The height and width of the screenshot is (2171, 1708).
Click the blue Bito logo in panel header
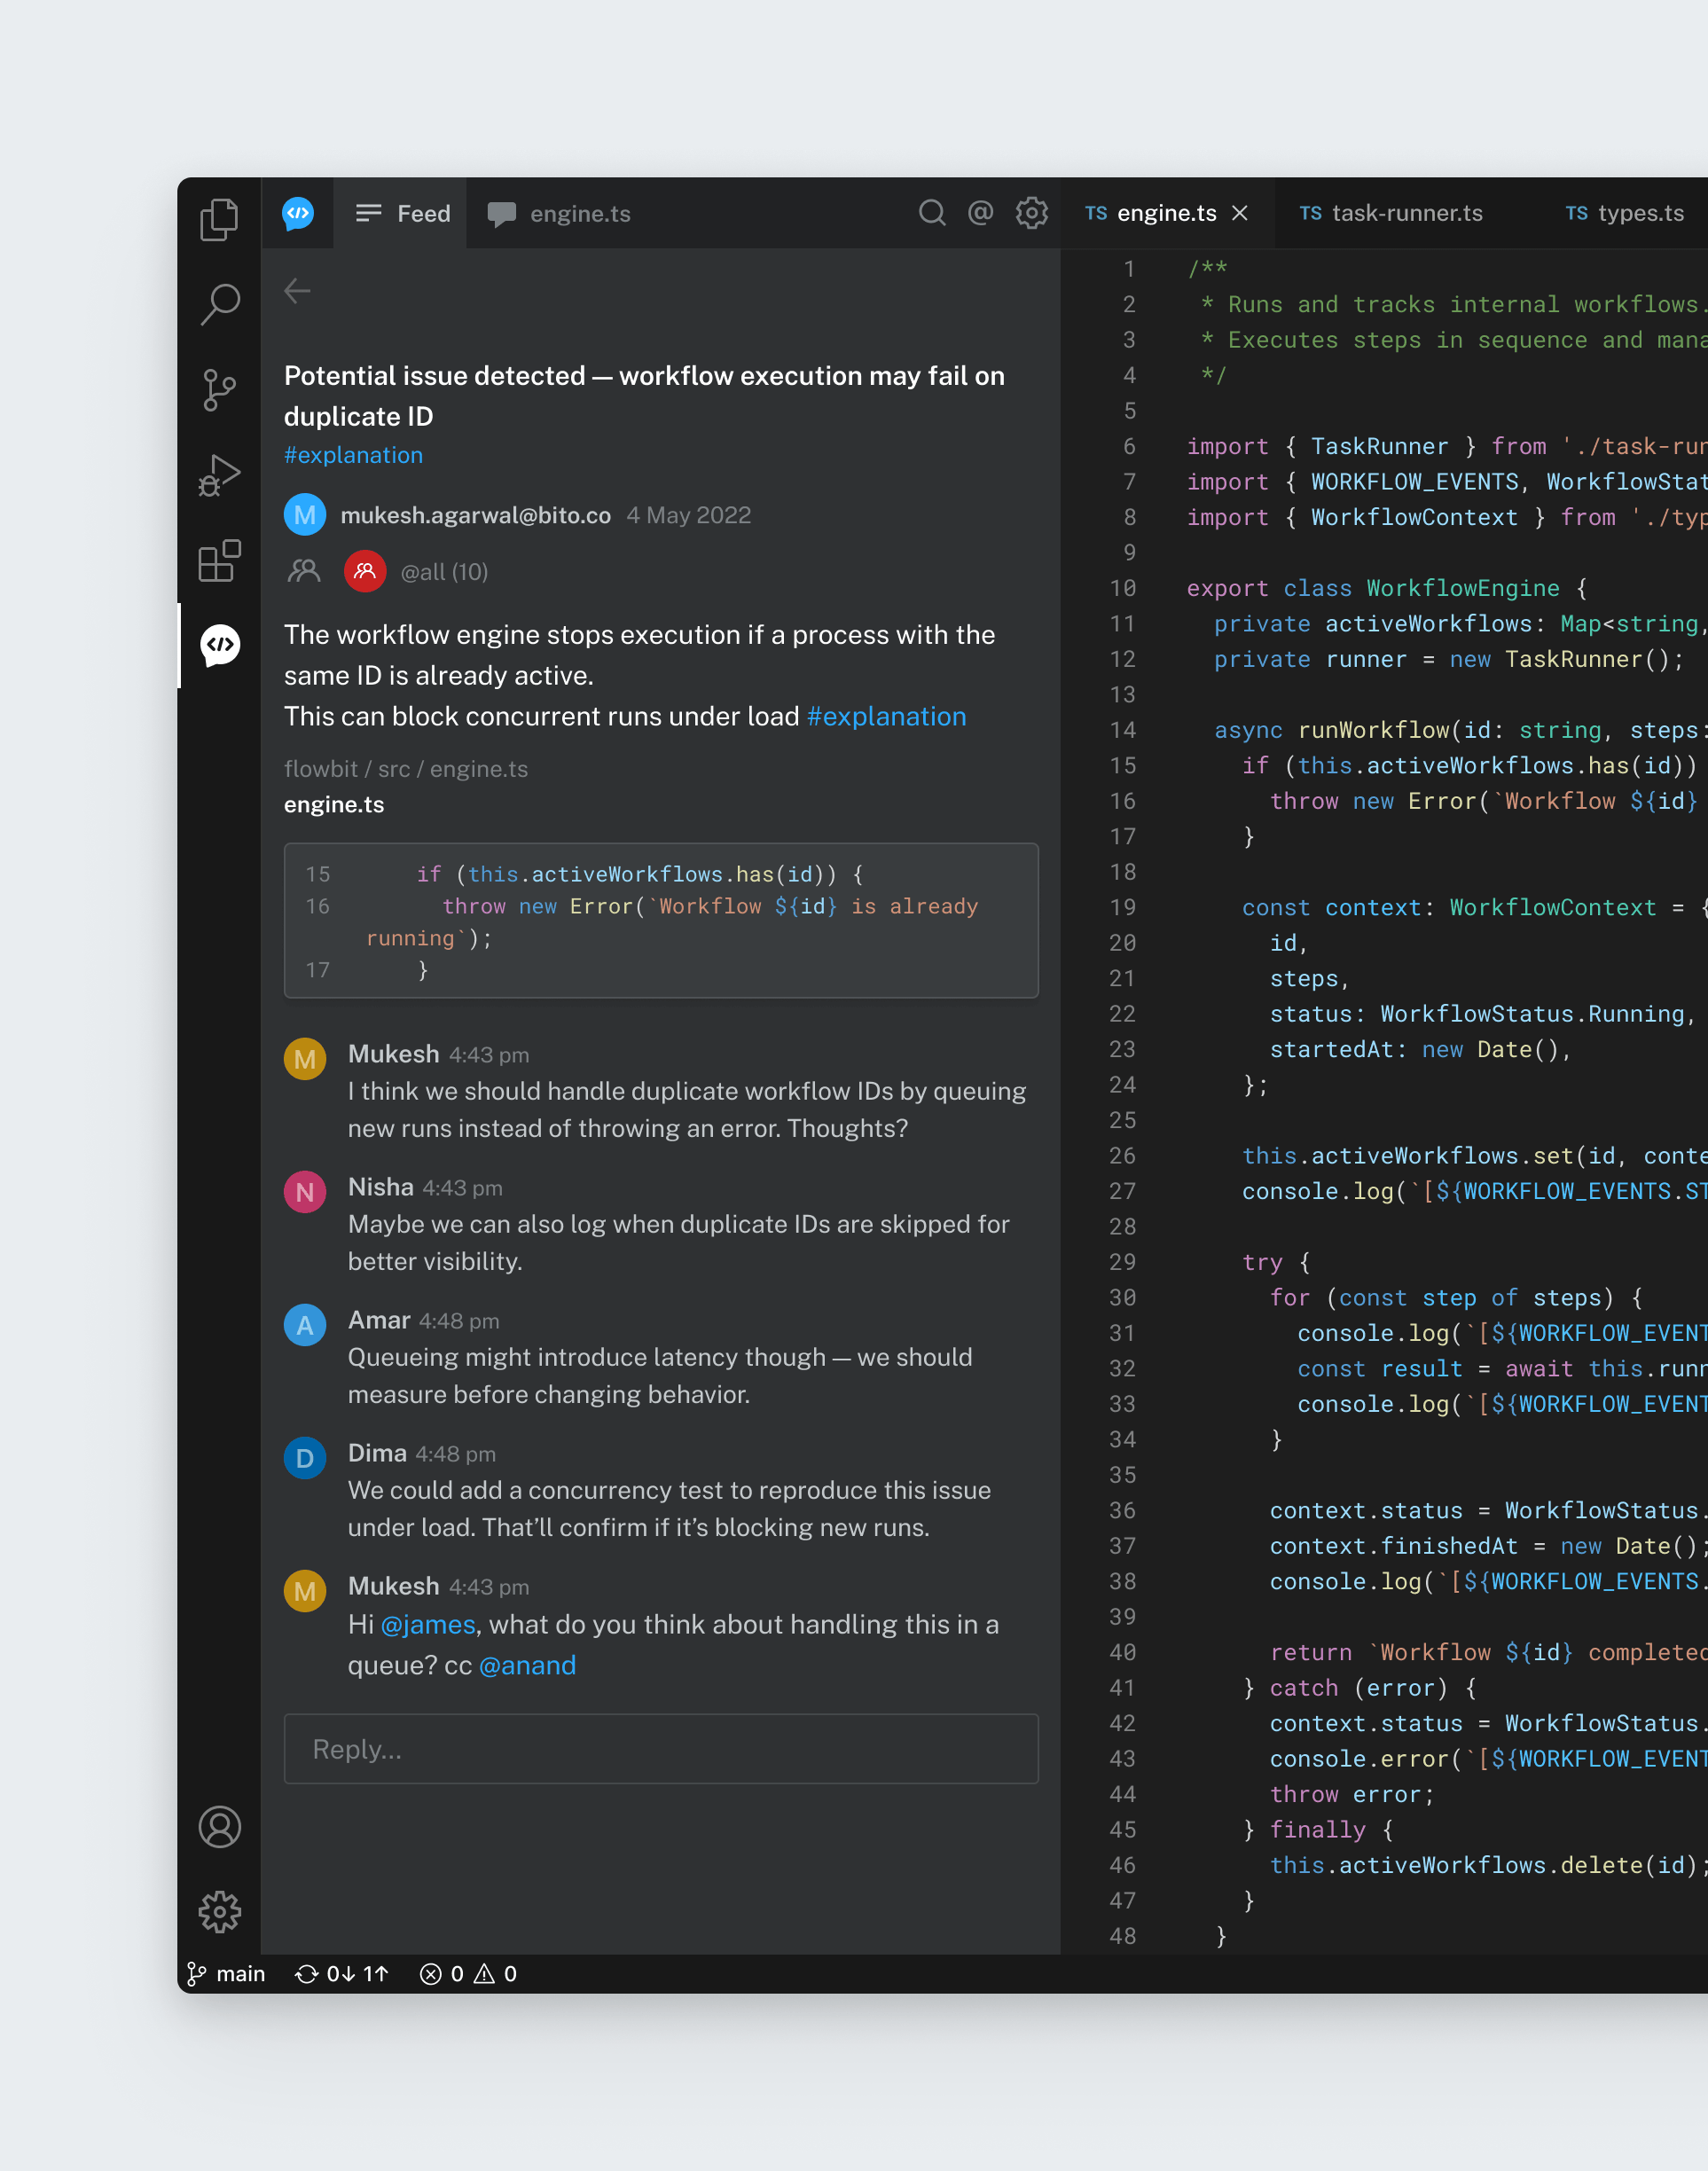click(x=298, y=213)
